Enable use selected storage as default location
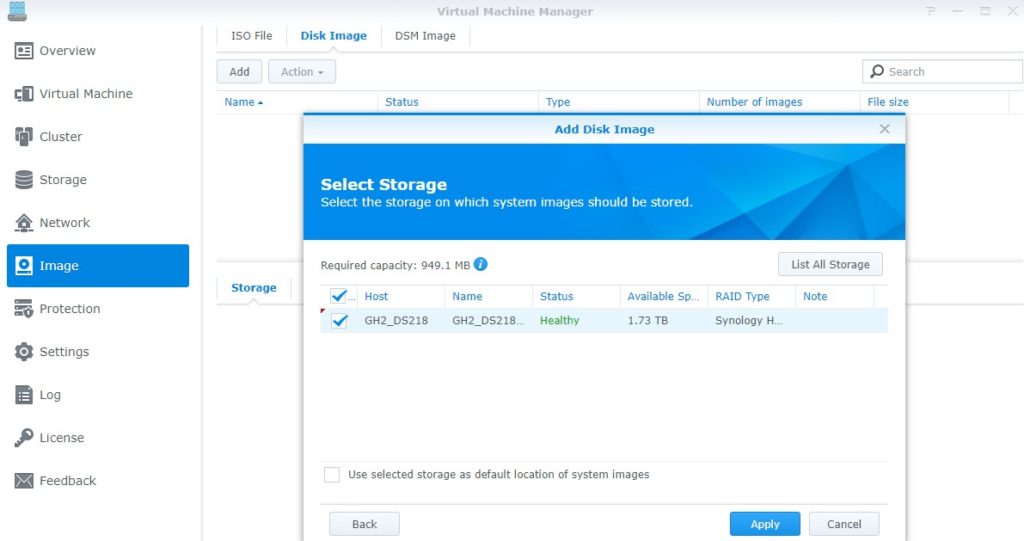The width and height of the screenshot is (1024, 541). tap(332, 474)
